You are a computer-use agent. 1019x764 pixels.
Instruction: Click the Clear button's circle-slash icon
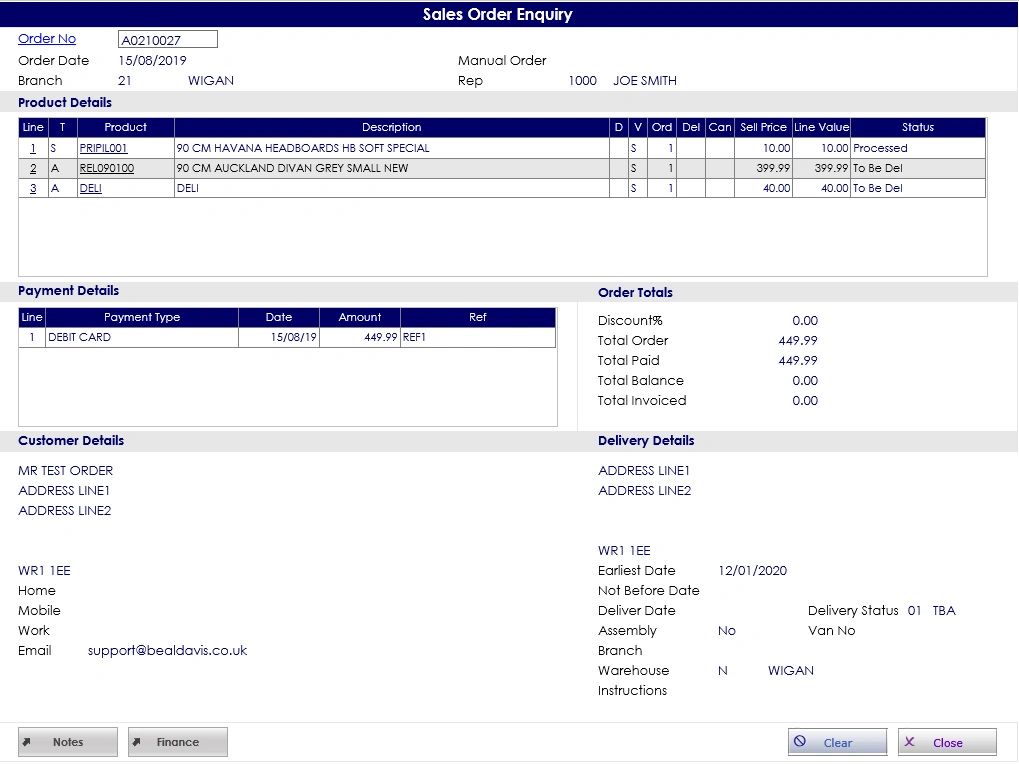(800, 742)
